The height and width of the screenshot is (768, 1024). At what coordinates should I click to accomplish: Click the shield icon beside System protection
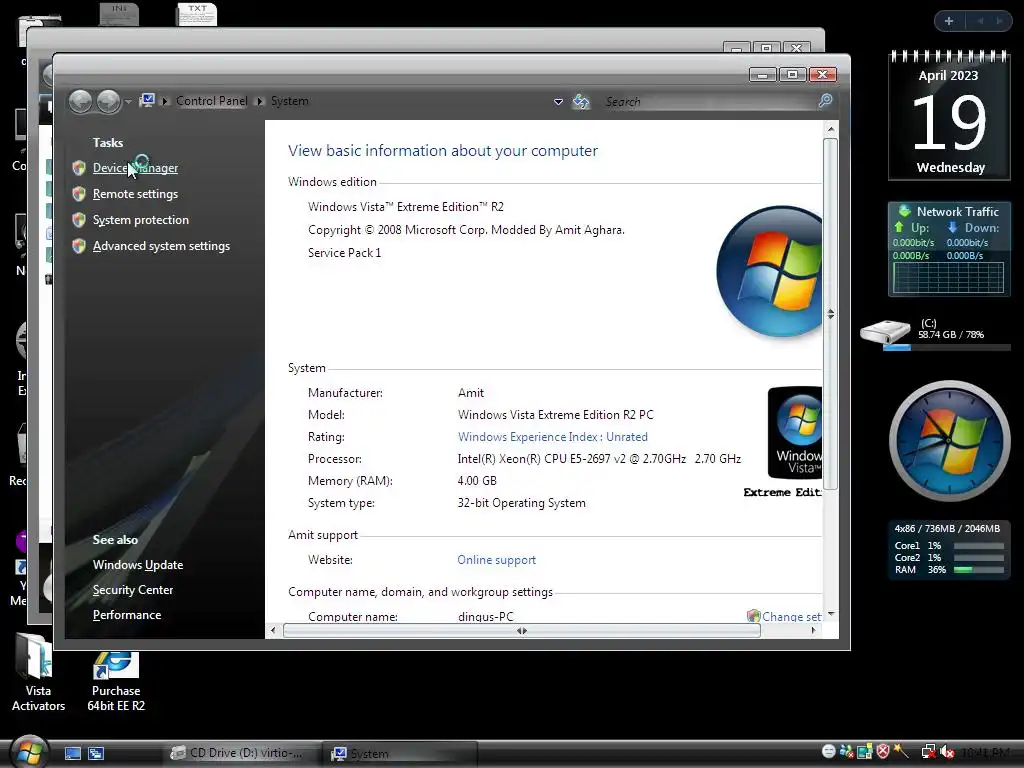(79, 220)
